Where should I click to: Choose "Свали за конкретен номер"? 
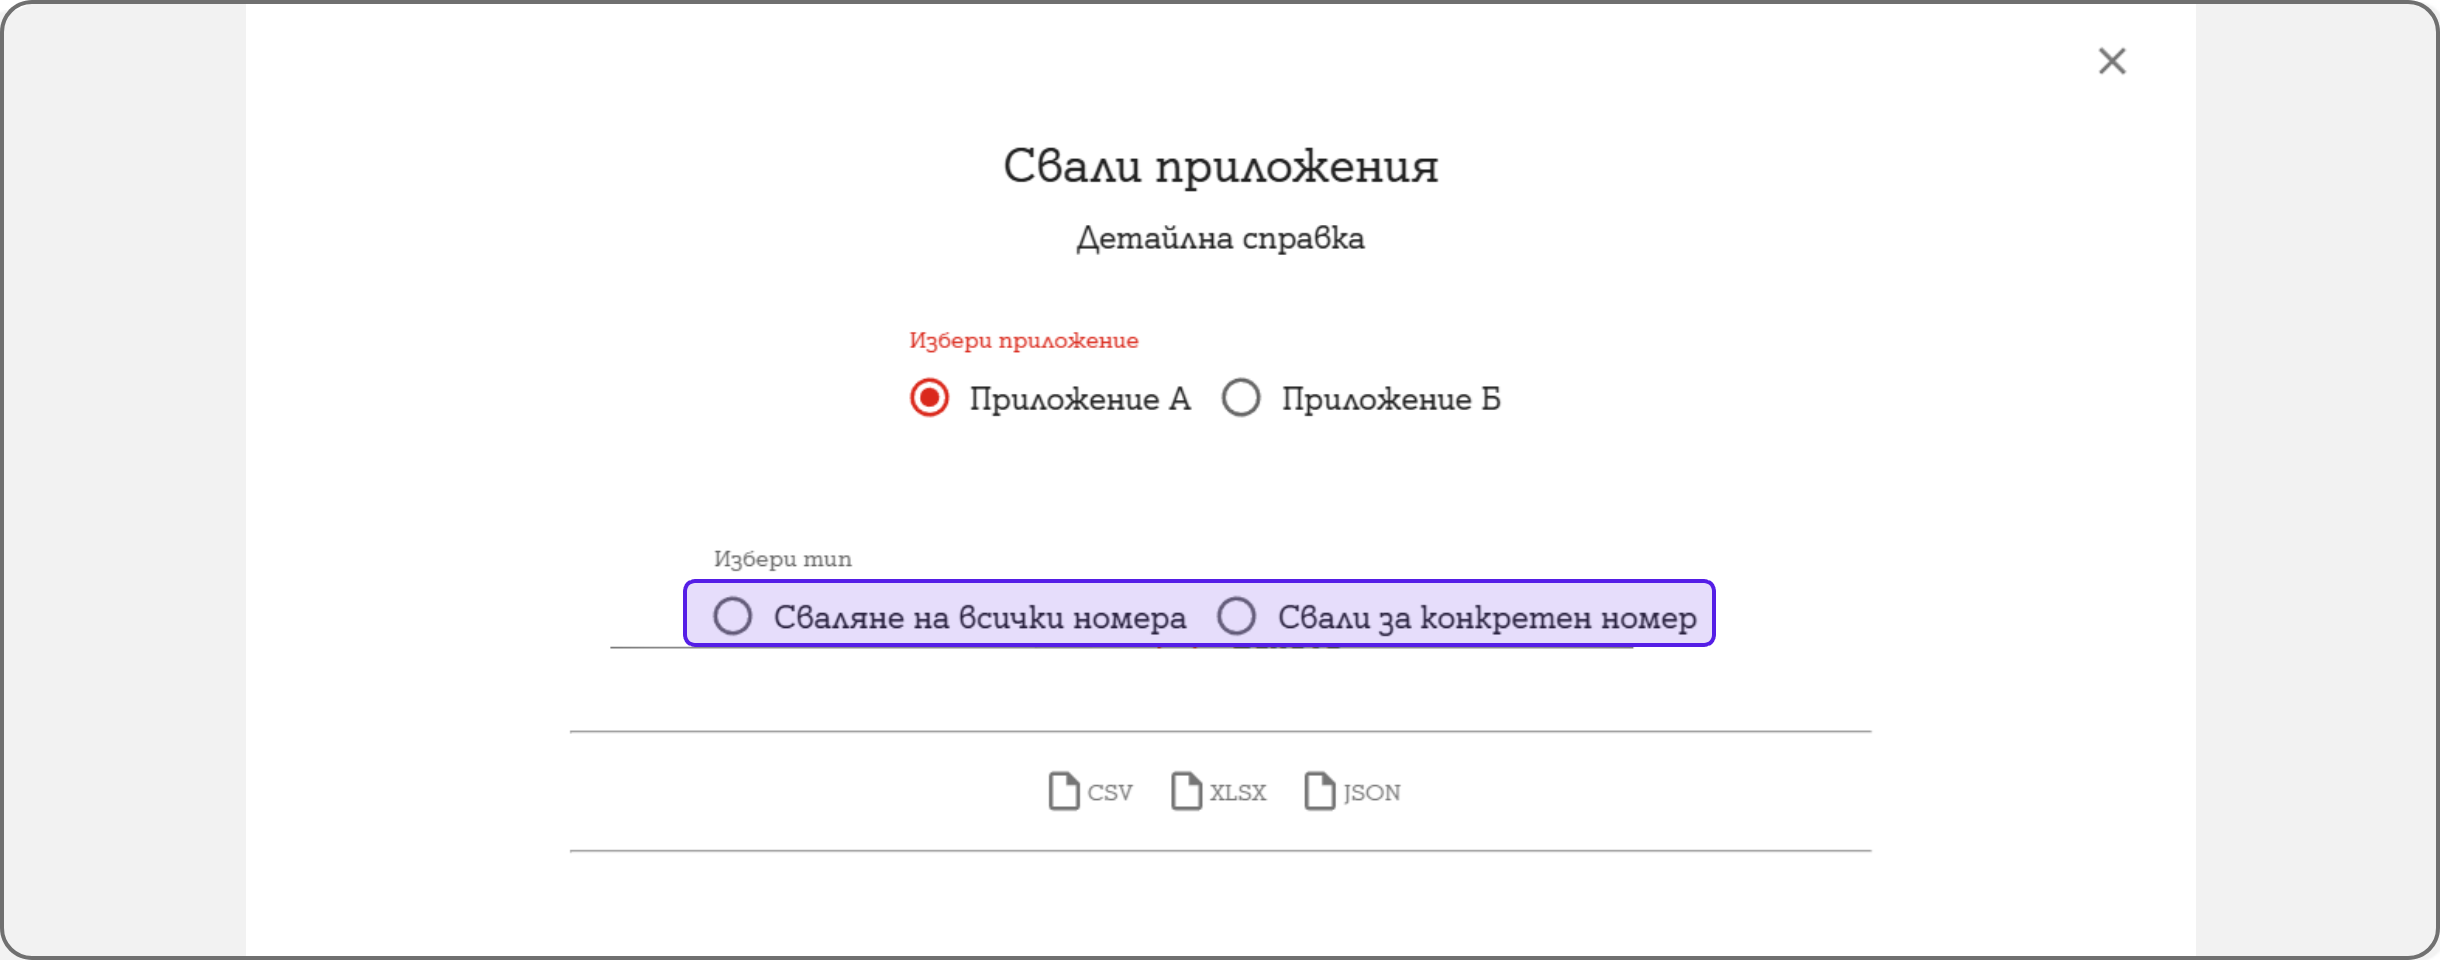[x=1238, y=616]
